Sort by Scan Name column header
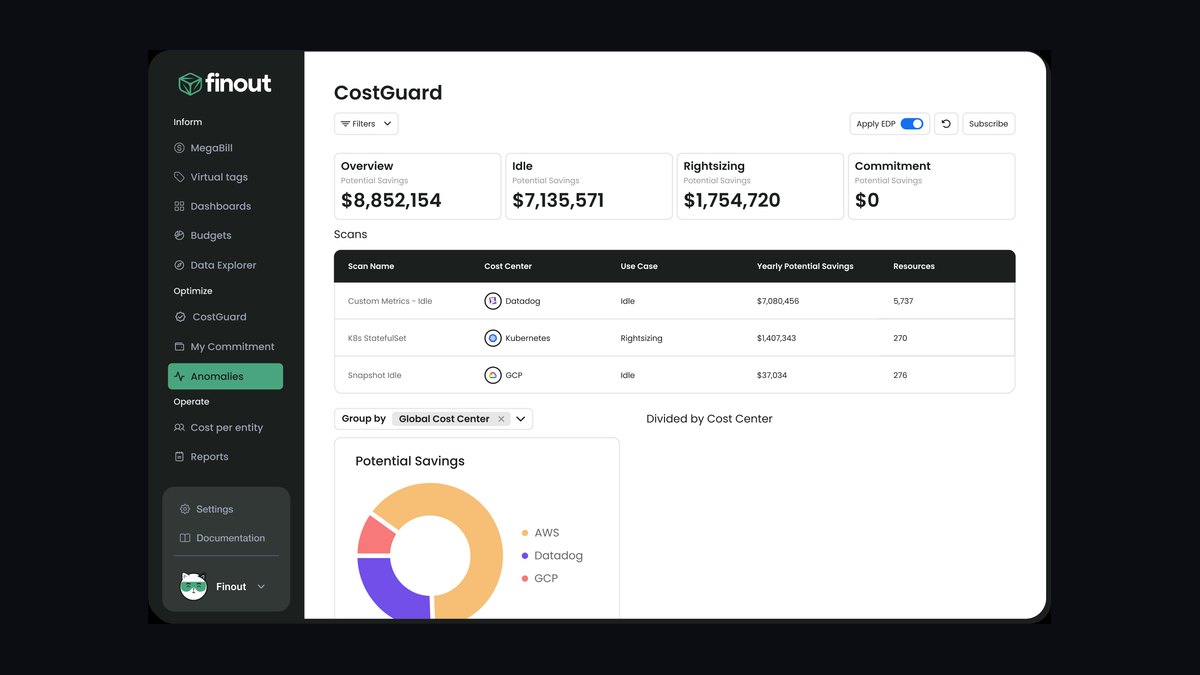 tap(371, 266)
